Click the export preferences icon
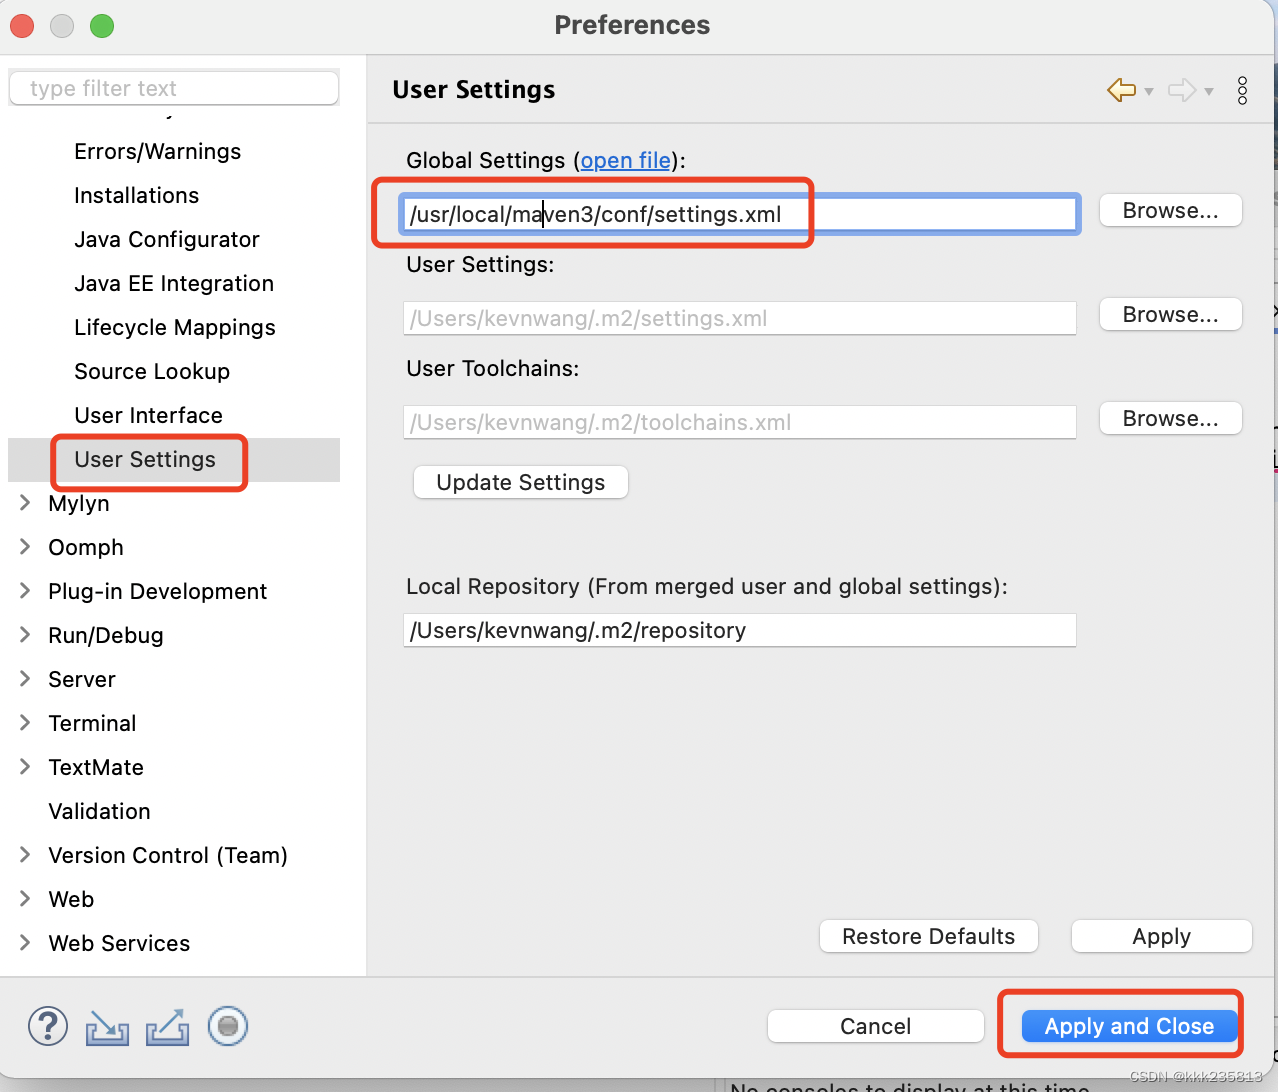The image size is (1278, 1092). point(166,1026)
